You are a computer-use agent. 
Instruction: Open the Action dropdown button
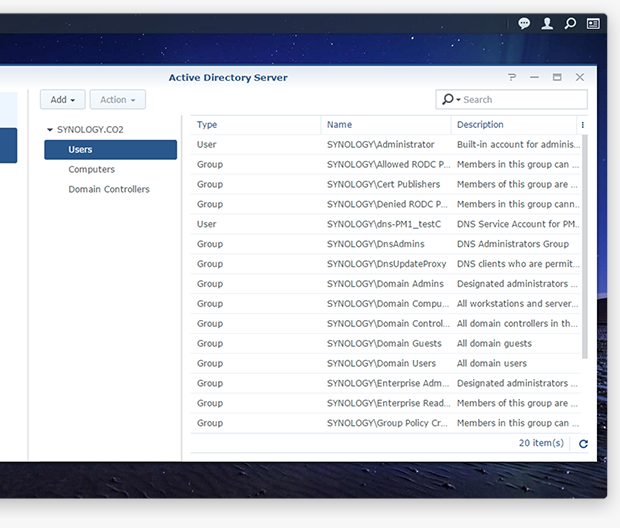117,100
